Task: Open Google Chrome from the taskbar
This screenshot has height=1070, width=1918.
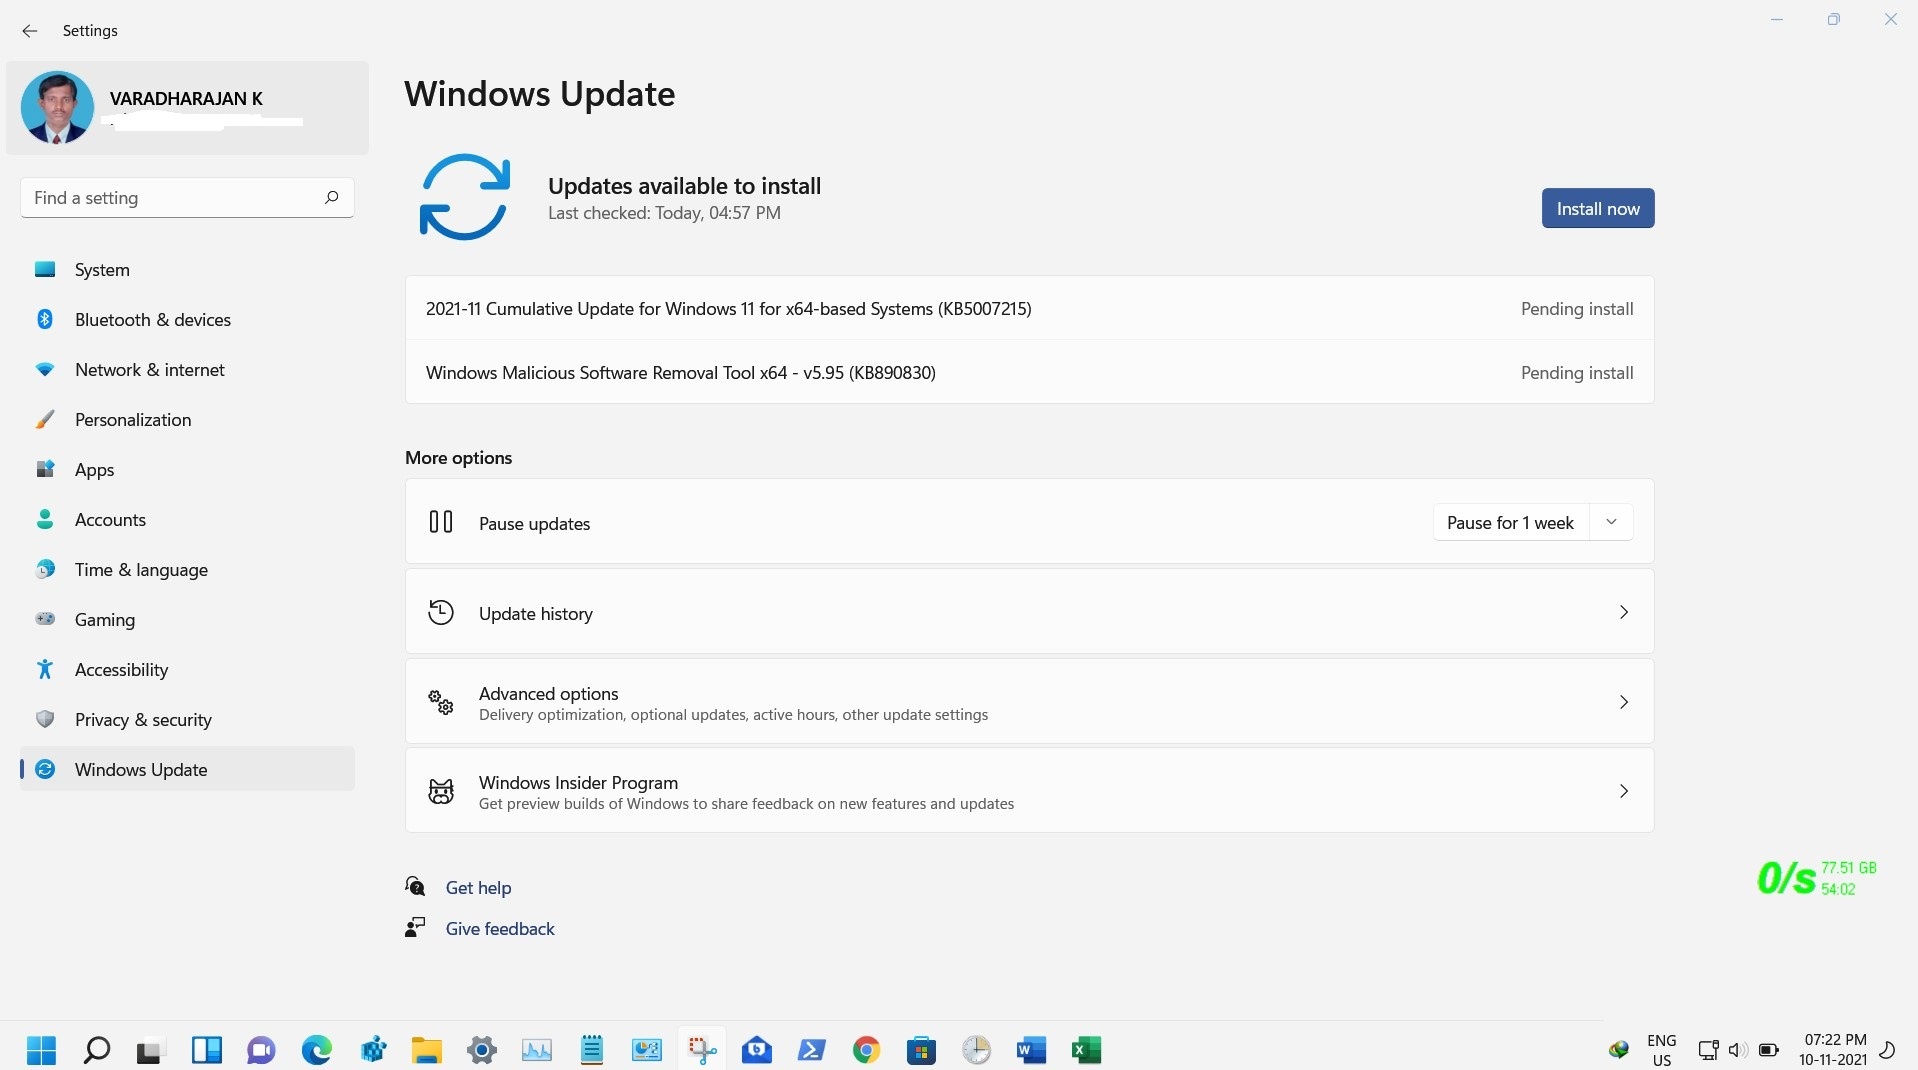Action: click(867, 1050)
